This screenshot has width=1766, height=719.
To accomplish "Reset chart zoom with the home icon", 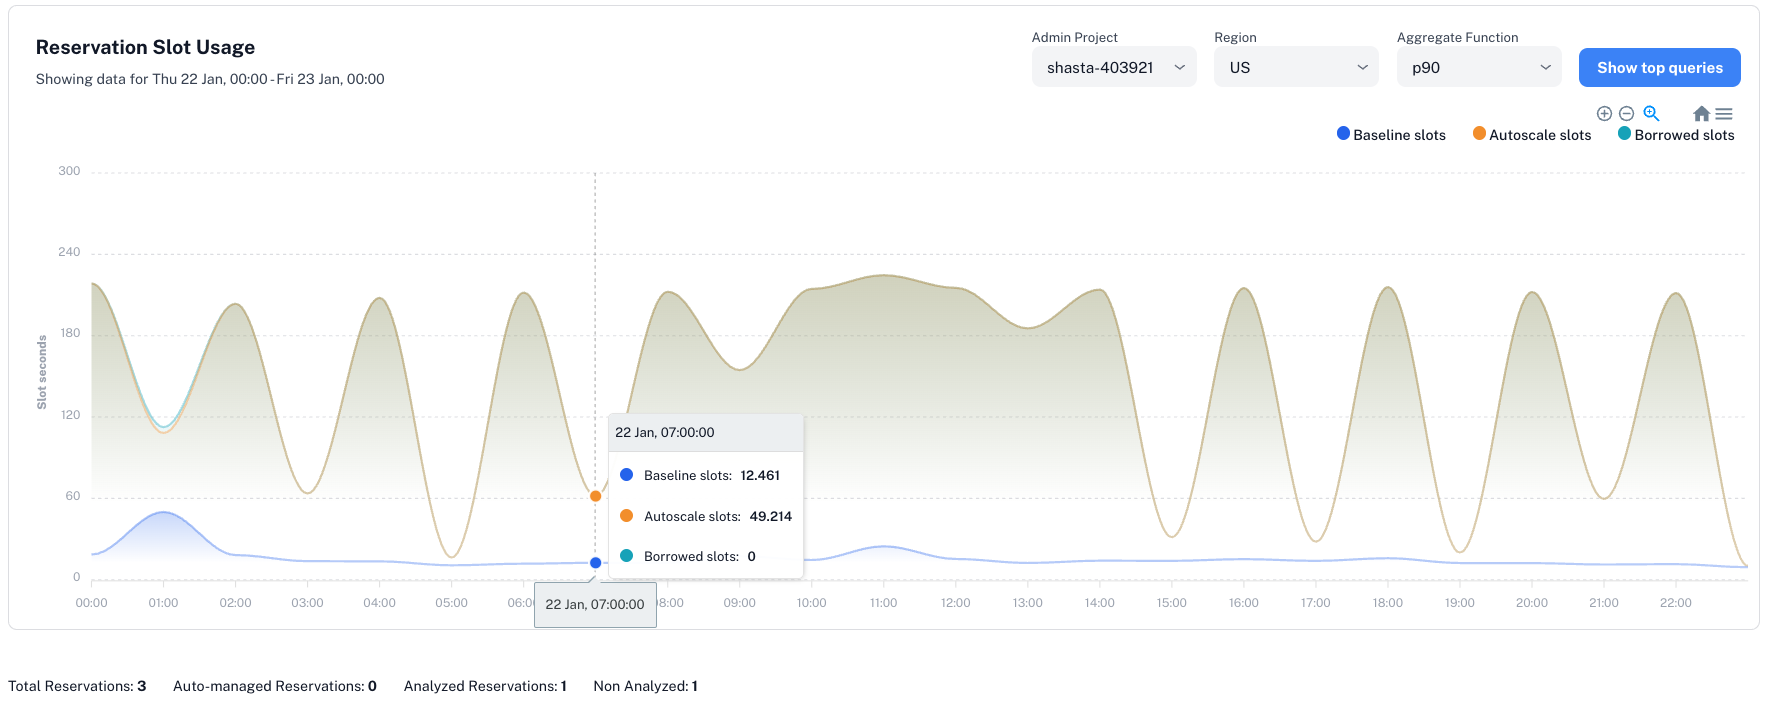I will pyautogui.click(x=1701, y=114).
